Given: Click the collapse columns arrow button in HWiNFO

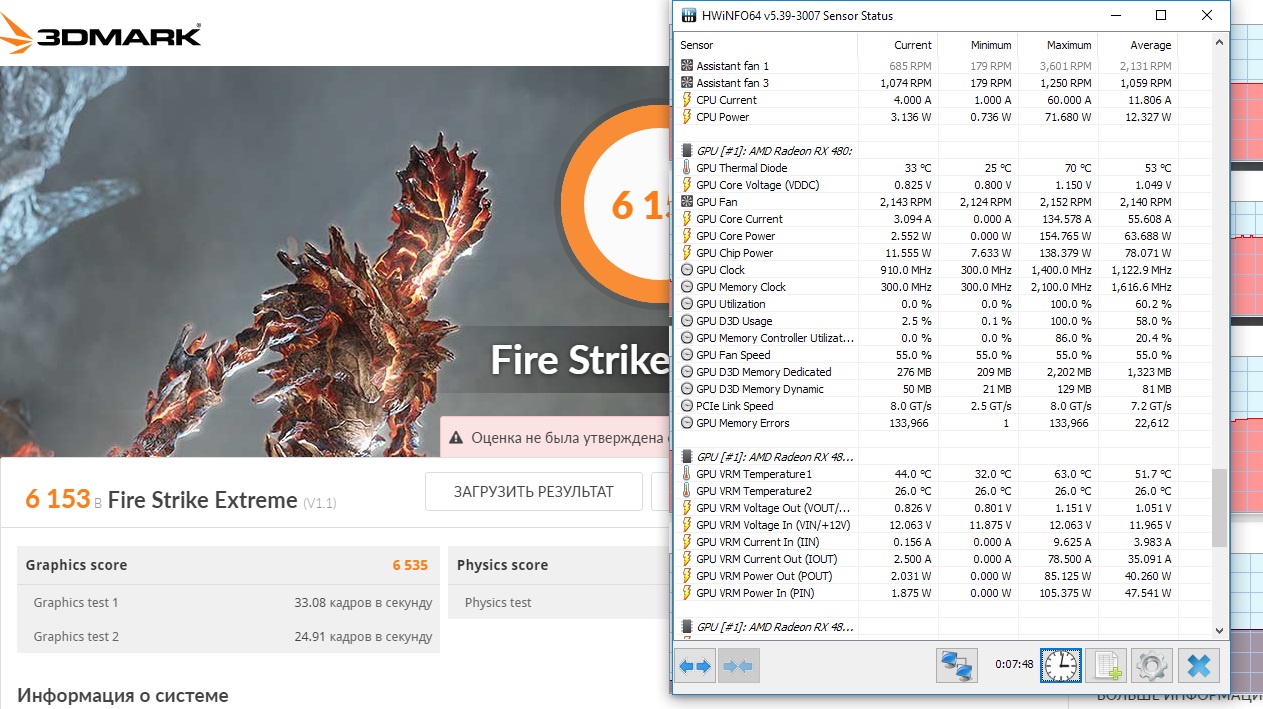Looking at the screenshot, I should 738,665.
